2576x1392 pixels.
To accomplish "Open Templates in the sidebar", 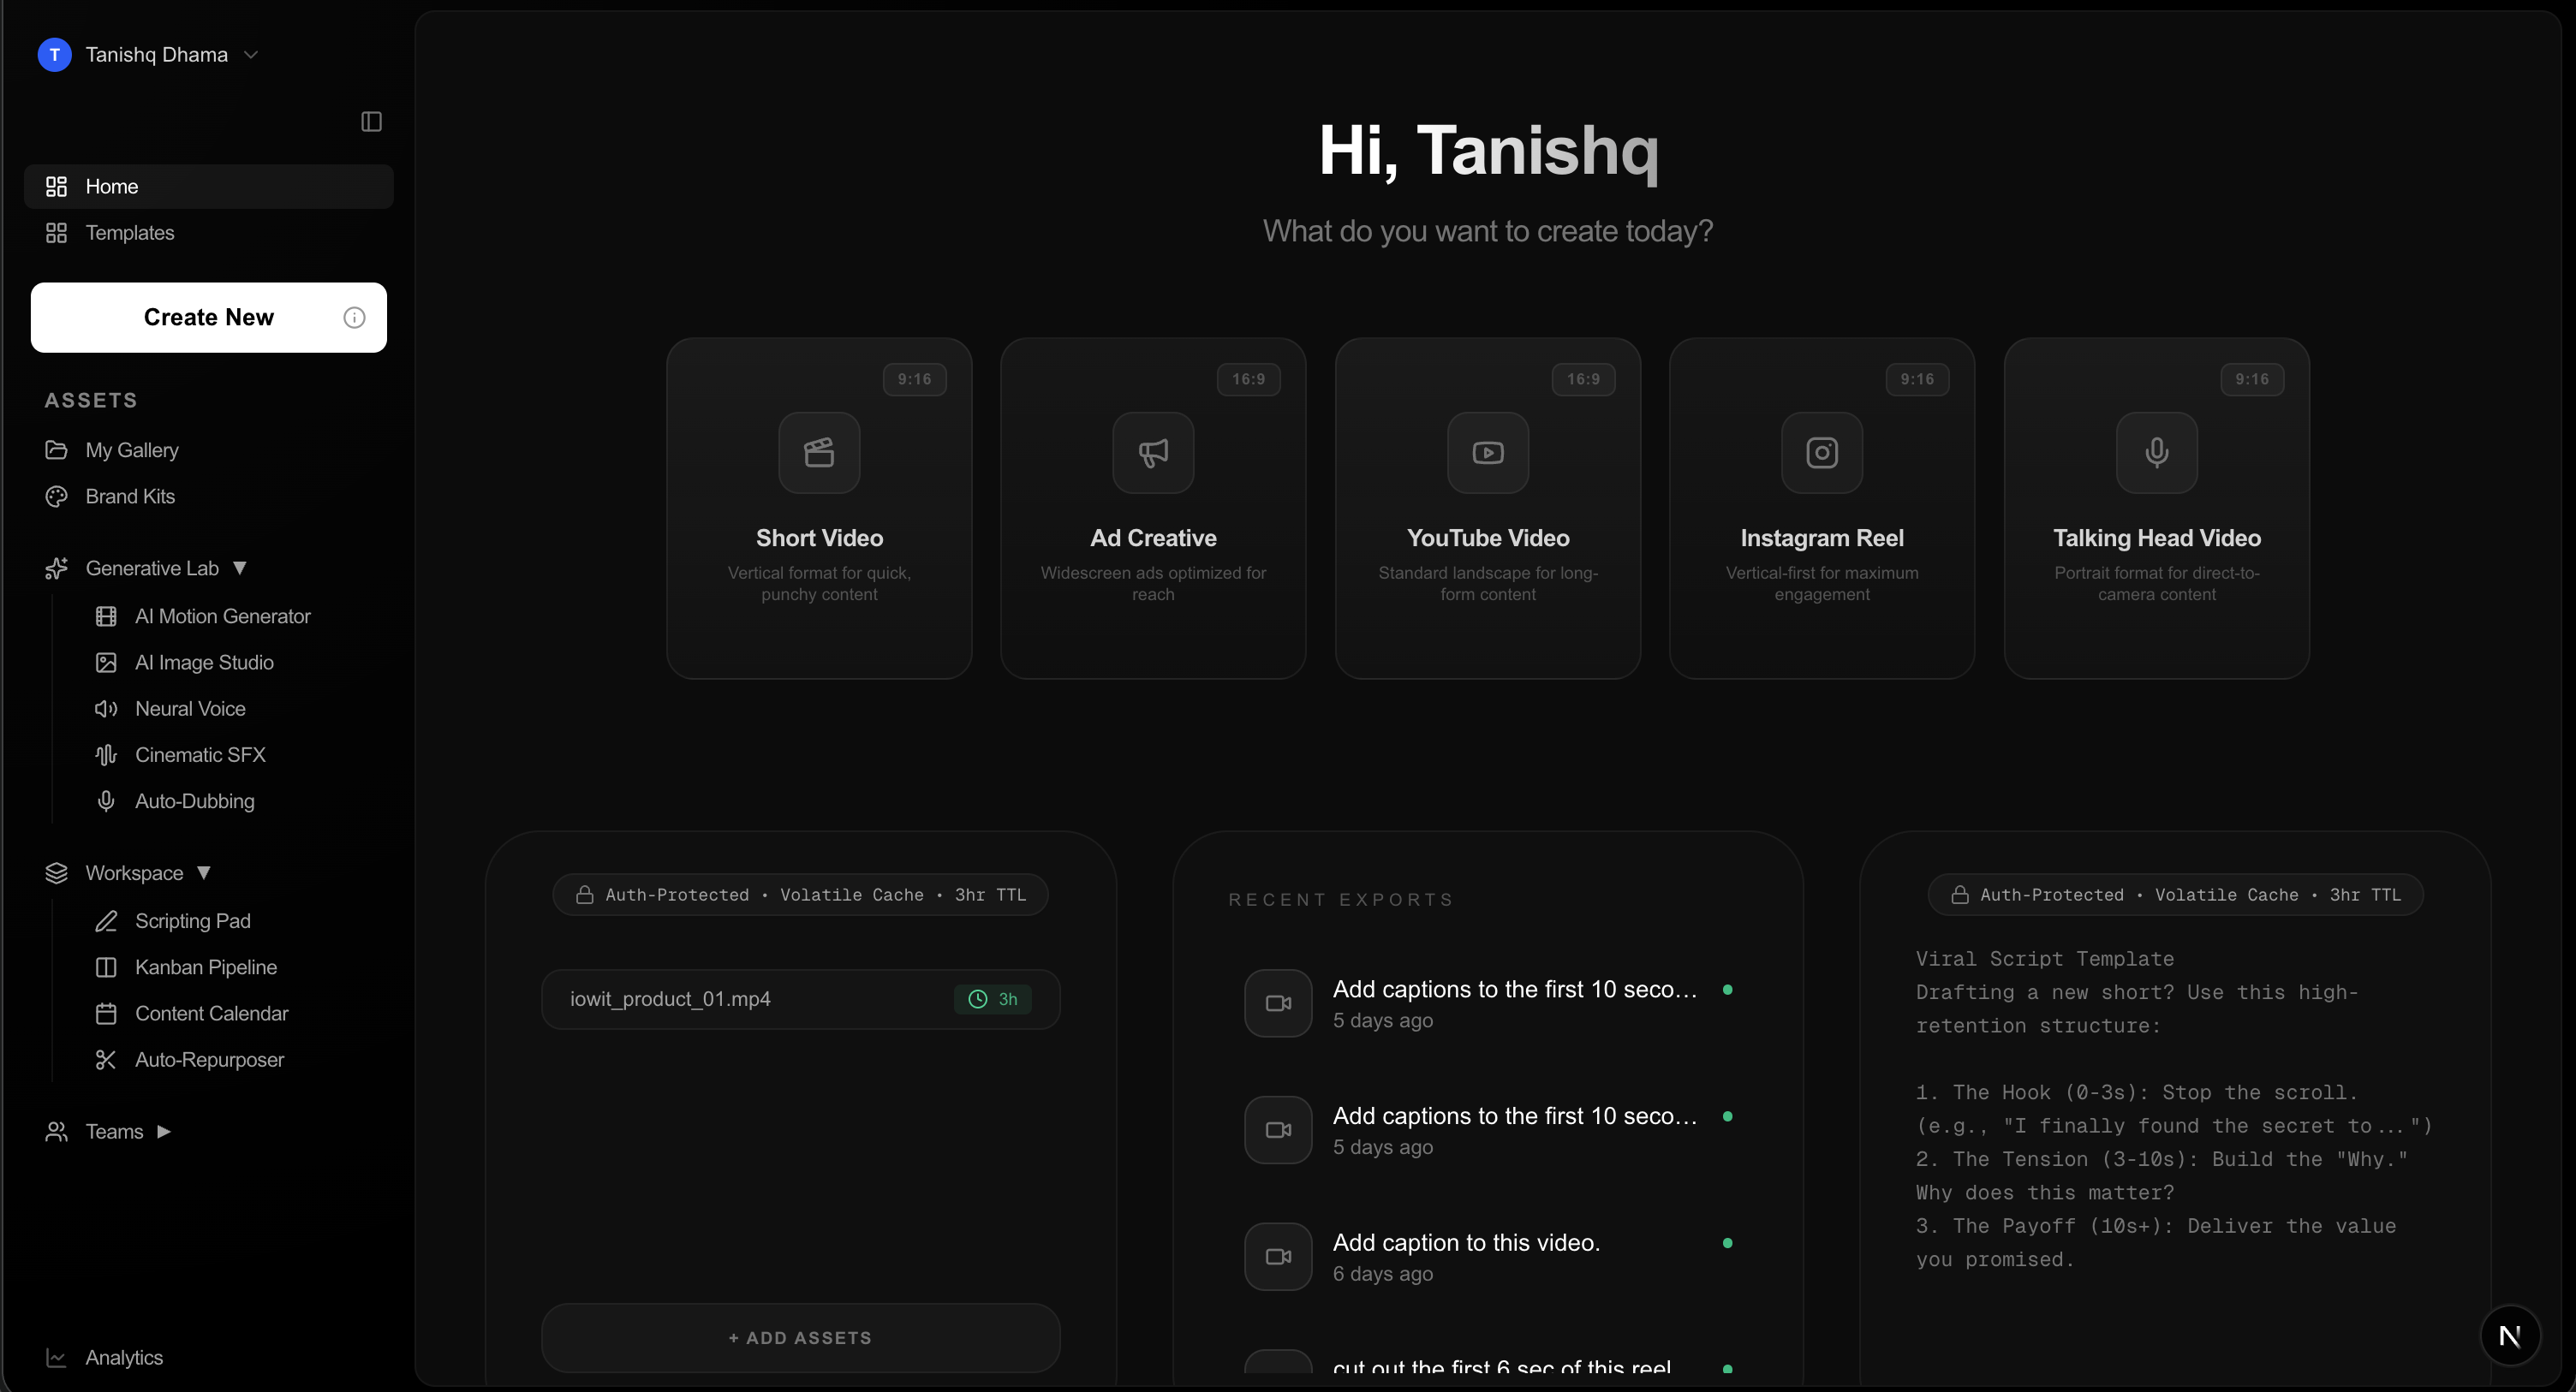I will (x=209, y=232).
